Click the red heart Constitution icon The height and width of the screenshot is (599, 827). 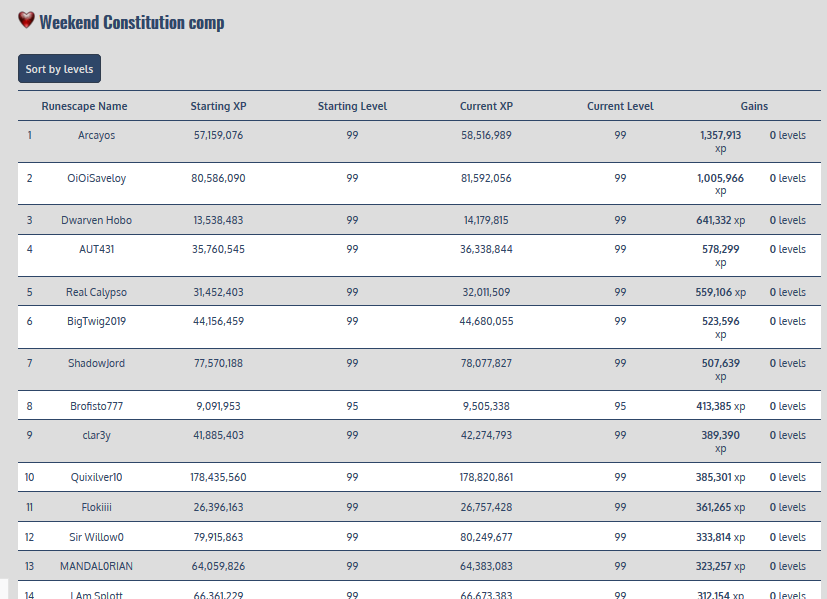click(26, 20)
